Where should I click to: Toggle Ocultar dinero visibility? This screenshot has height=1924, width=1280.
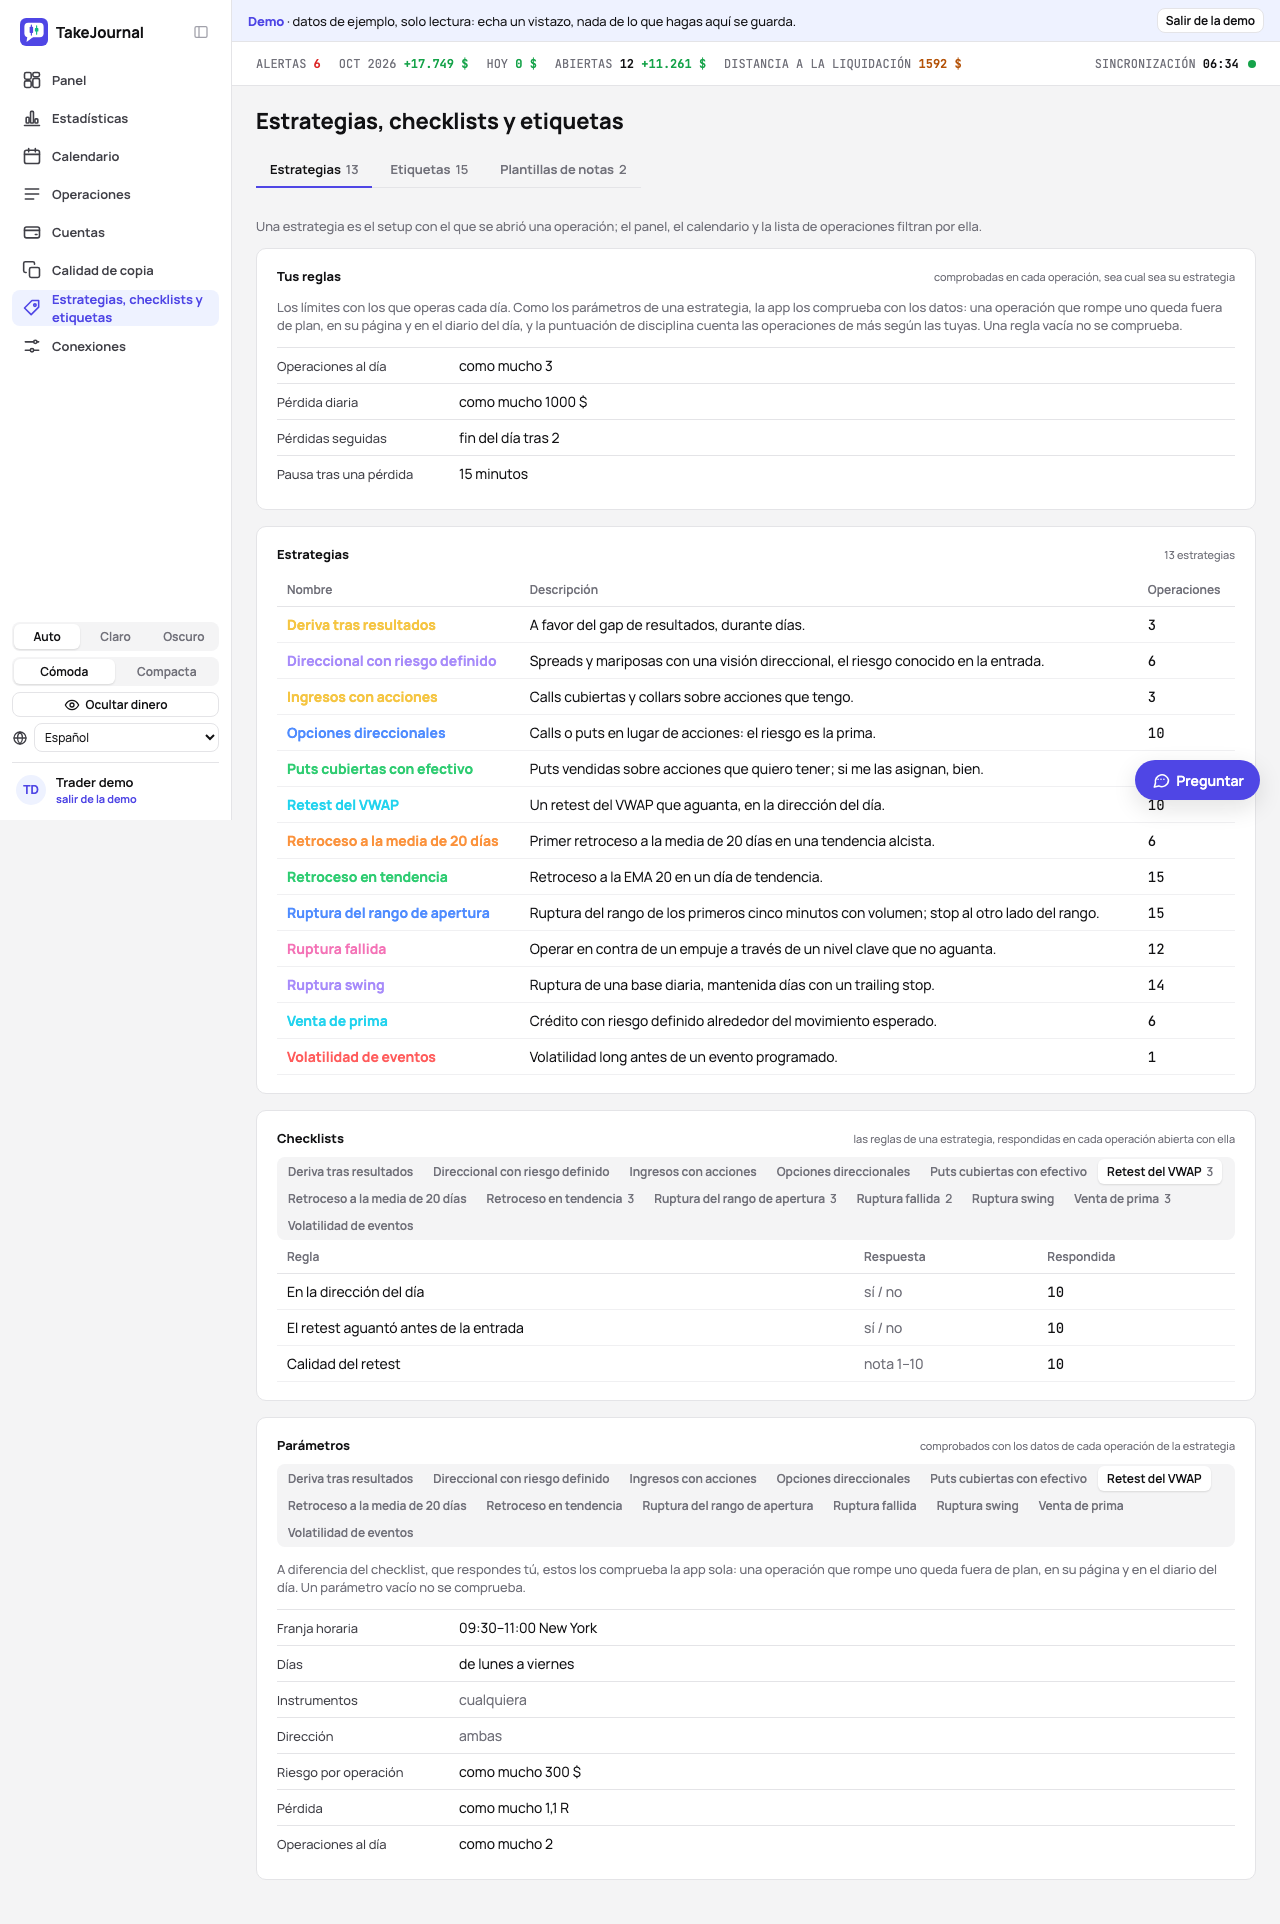pos(116,705)
